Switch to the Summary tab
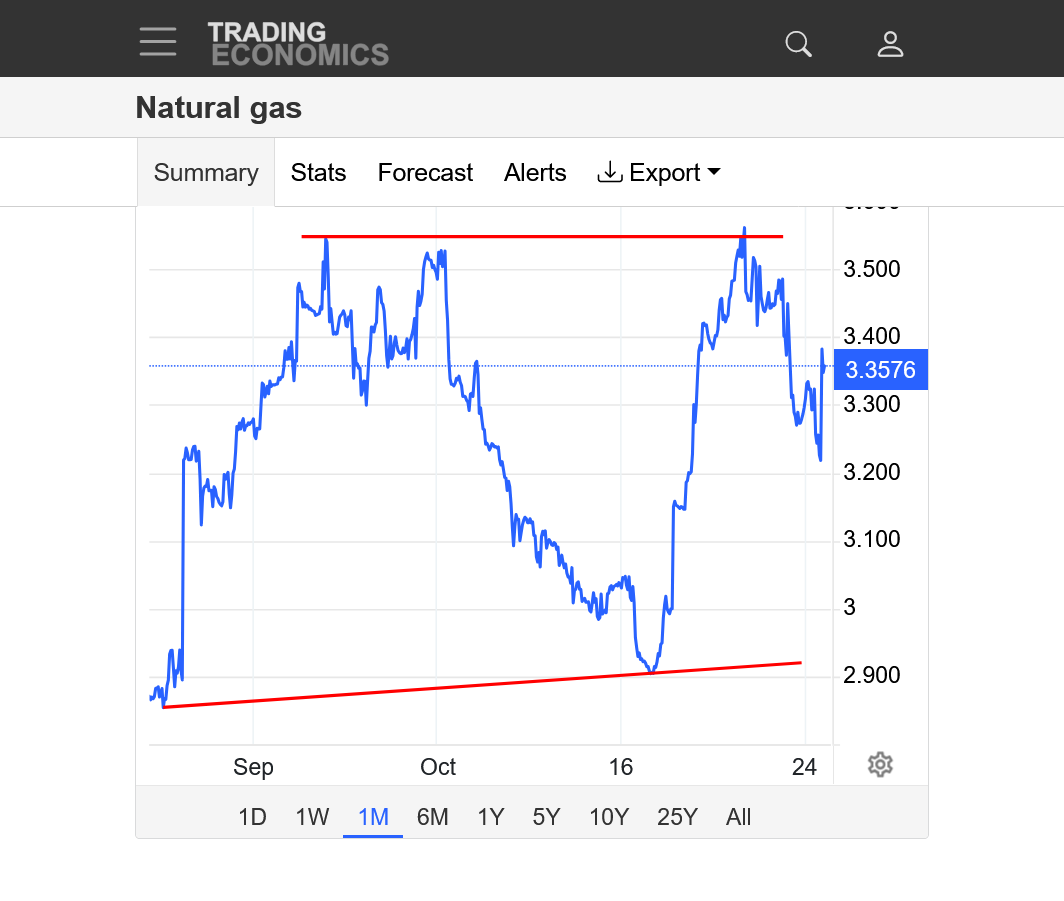The width and height of the screenshot is (1064, 901). tap(206, 173)
